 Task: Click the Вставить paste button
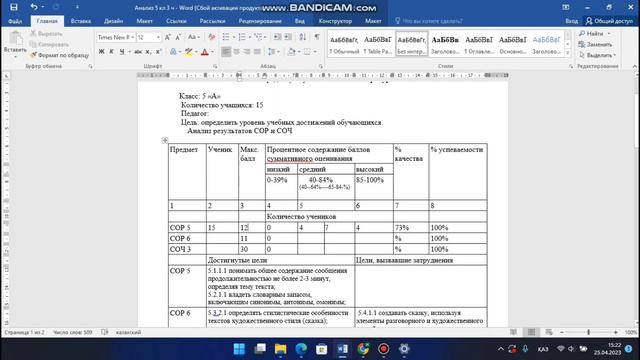pos(16,42)
